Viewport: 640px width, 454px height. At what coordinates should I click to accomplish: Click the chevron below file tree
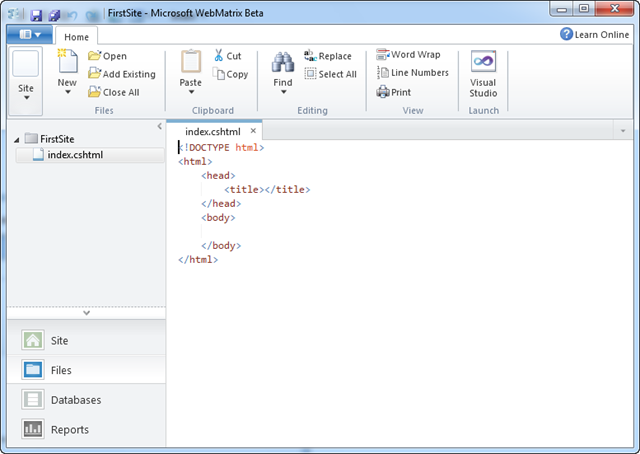click(87, 313)
